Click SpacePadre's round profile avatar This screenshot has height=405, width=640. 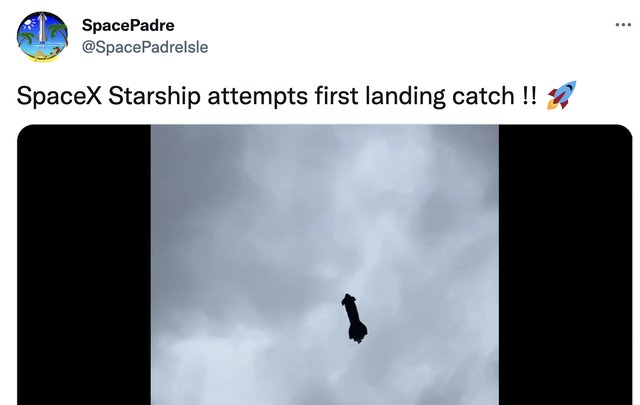point(43,38)
